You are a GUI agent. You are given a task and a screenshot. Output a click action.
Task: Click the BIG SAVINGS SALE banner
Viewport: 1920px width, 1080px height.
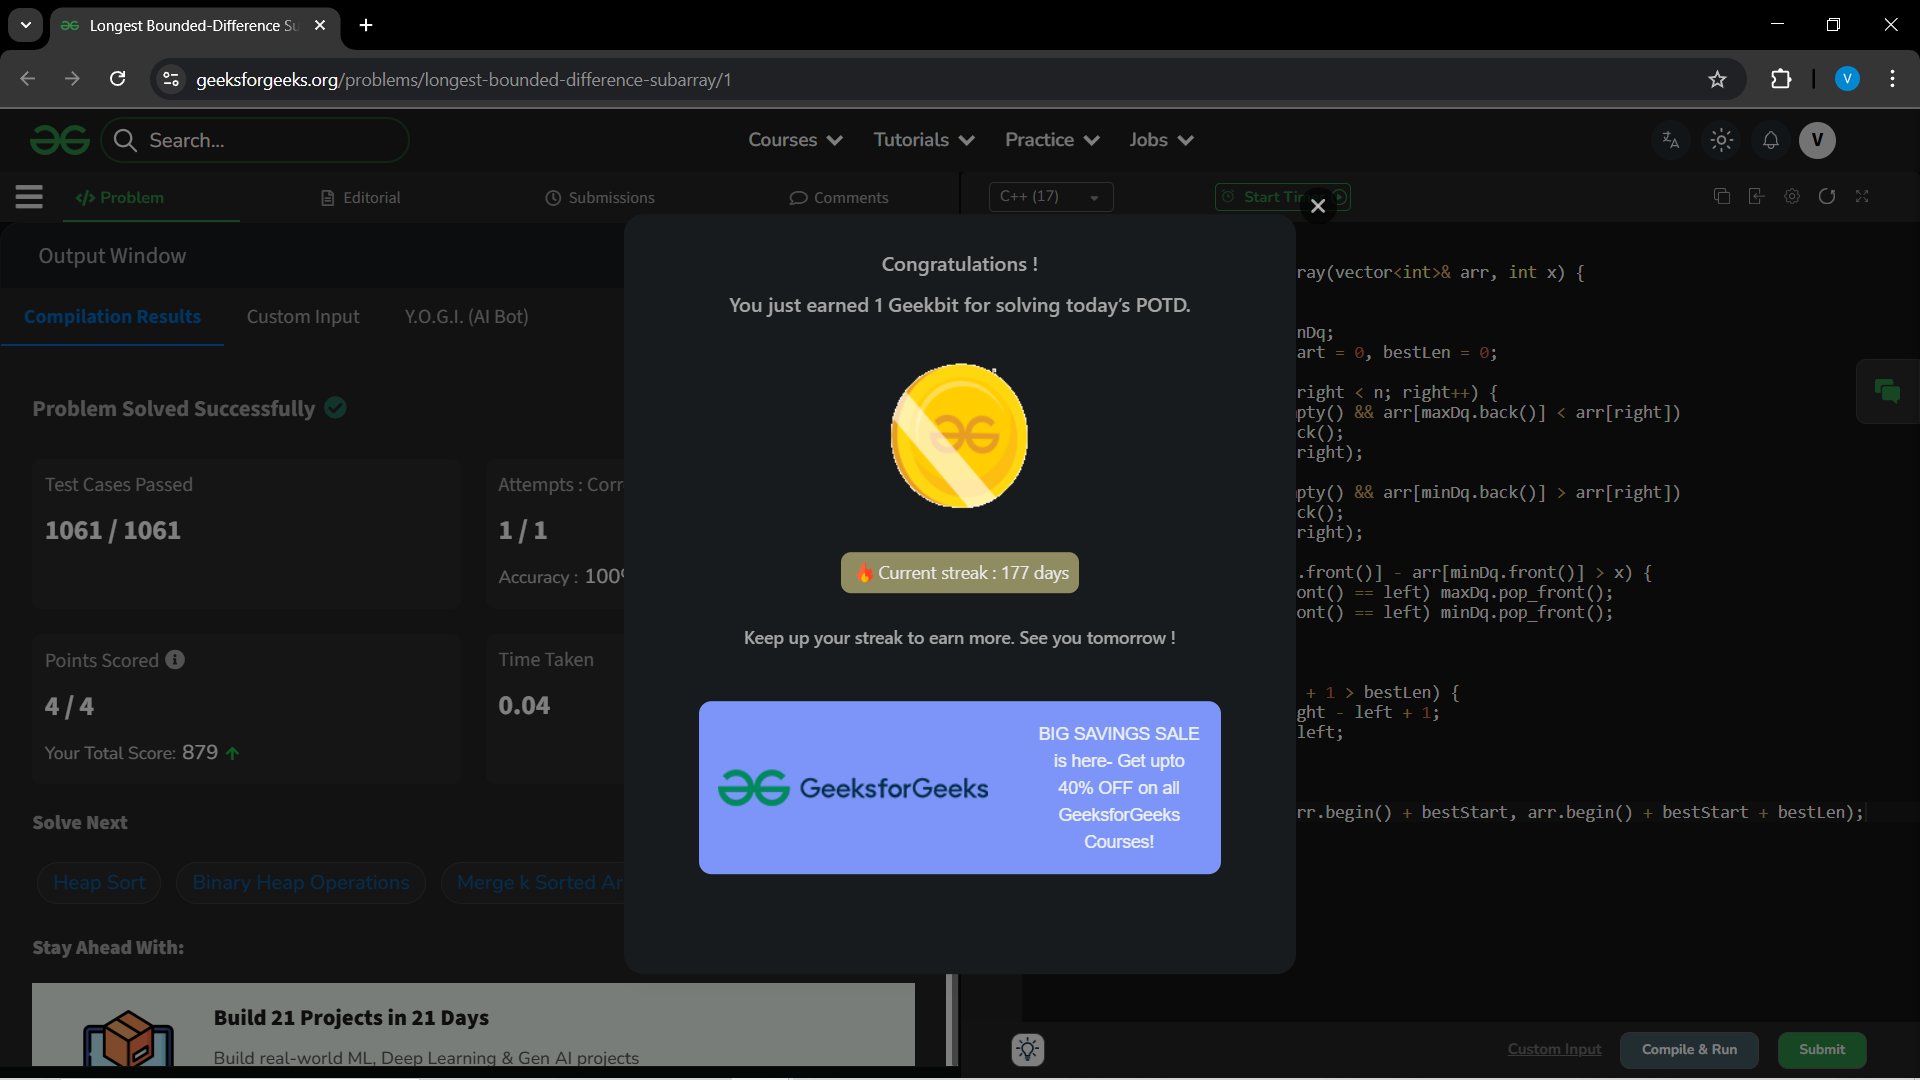coord(959,788)
